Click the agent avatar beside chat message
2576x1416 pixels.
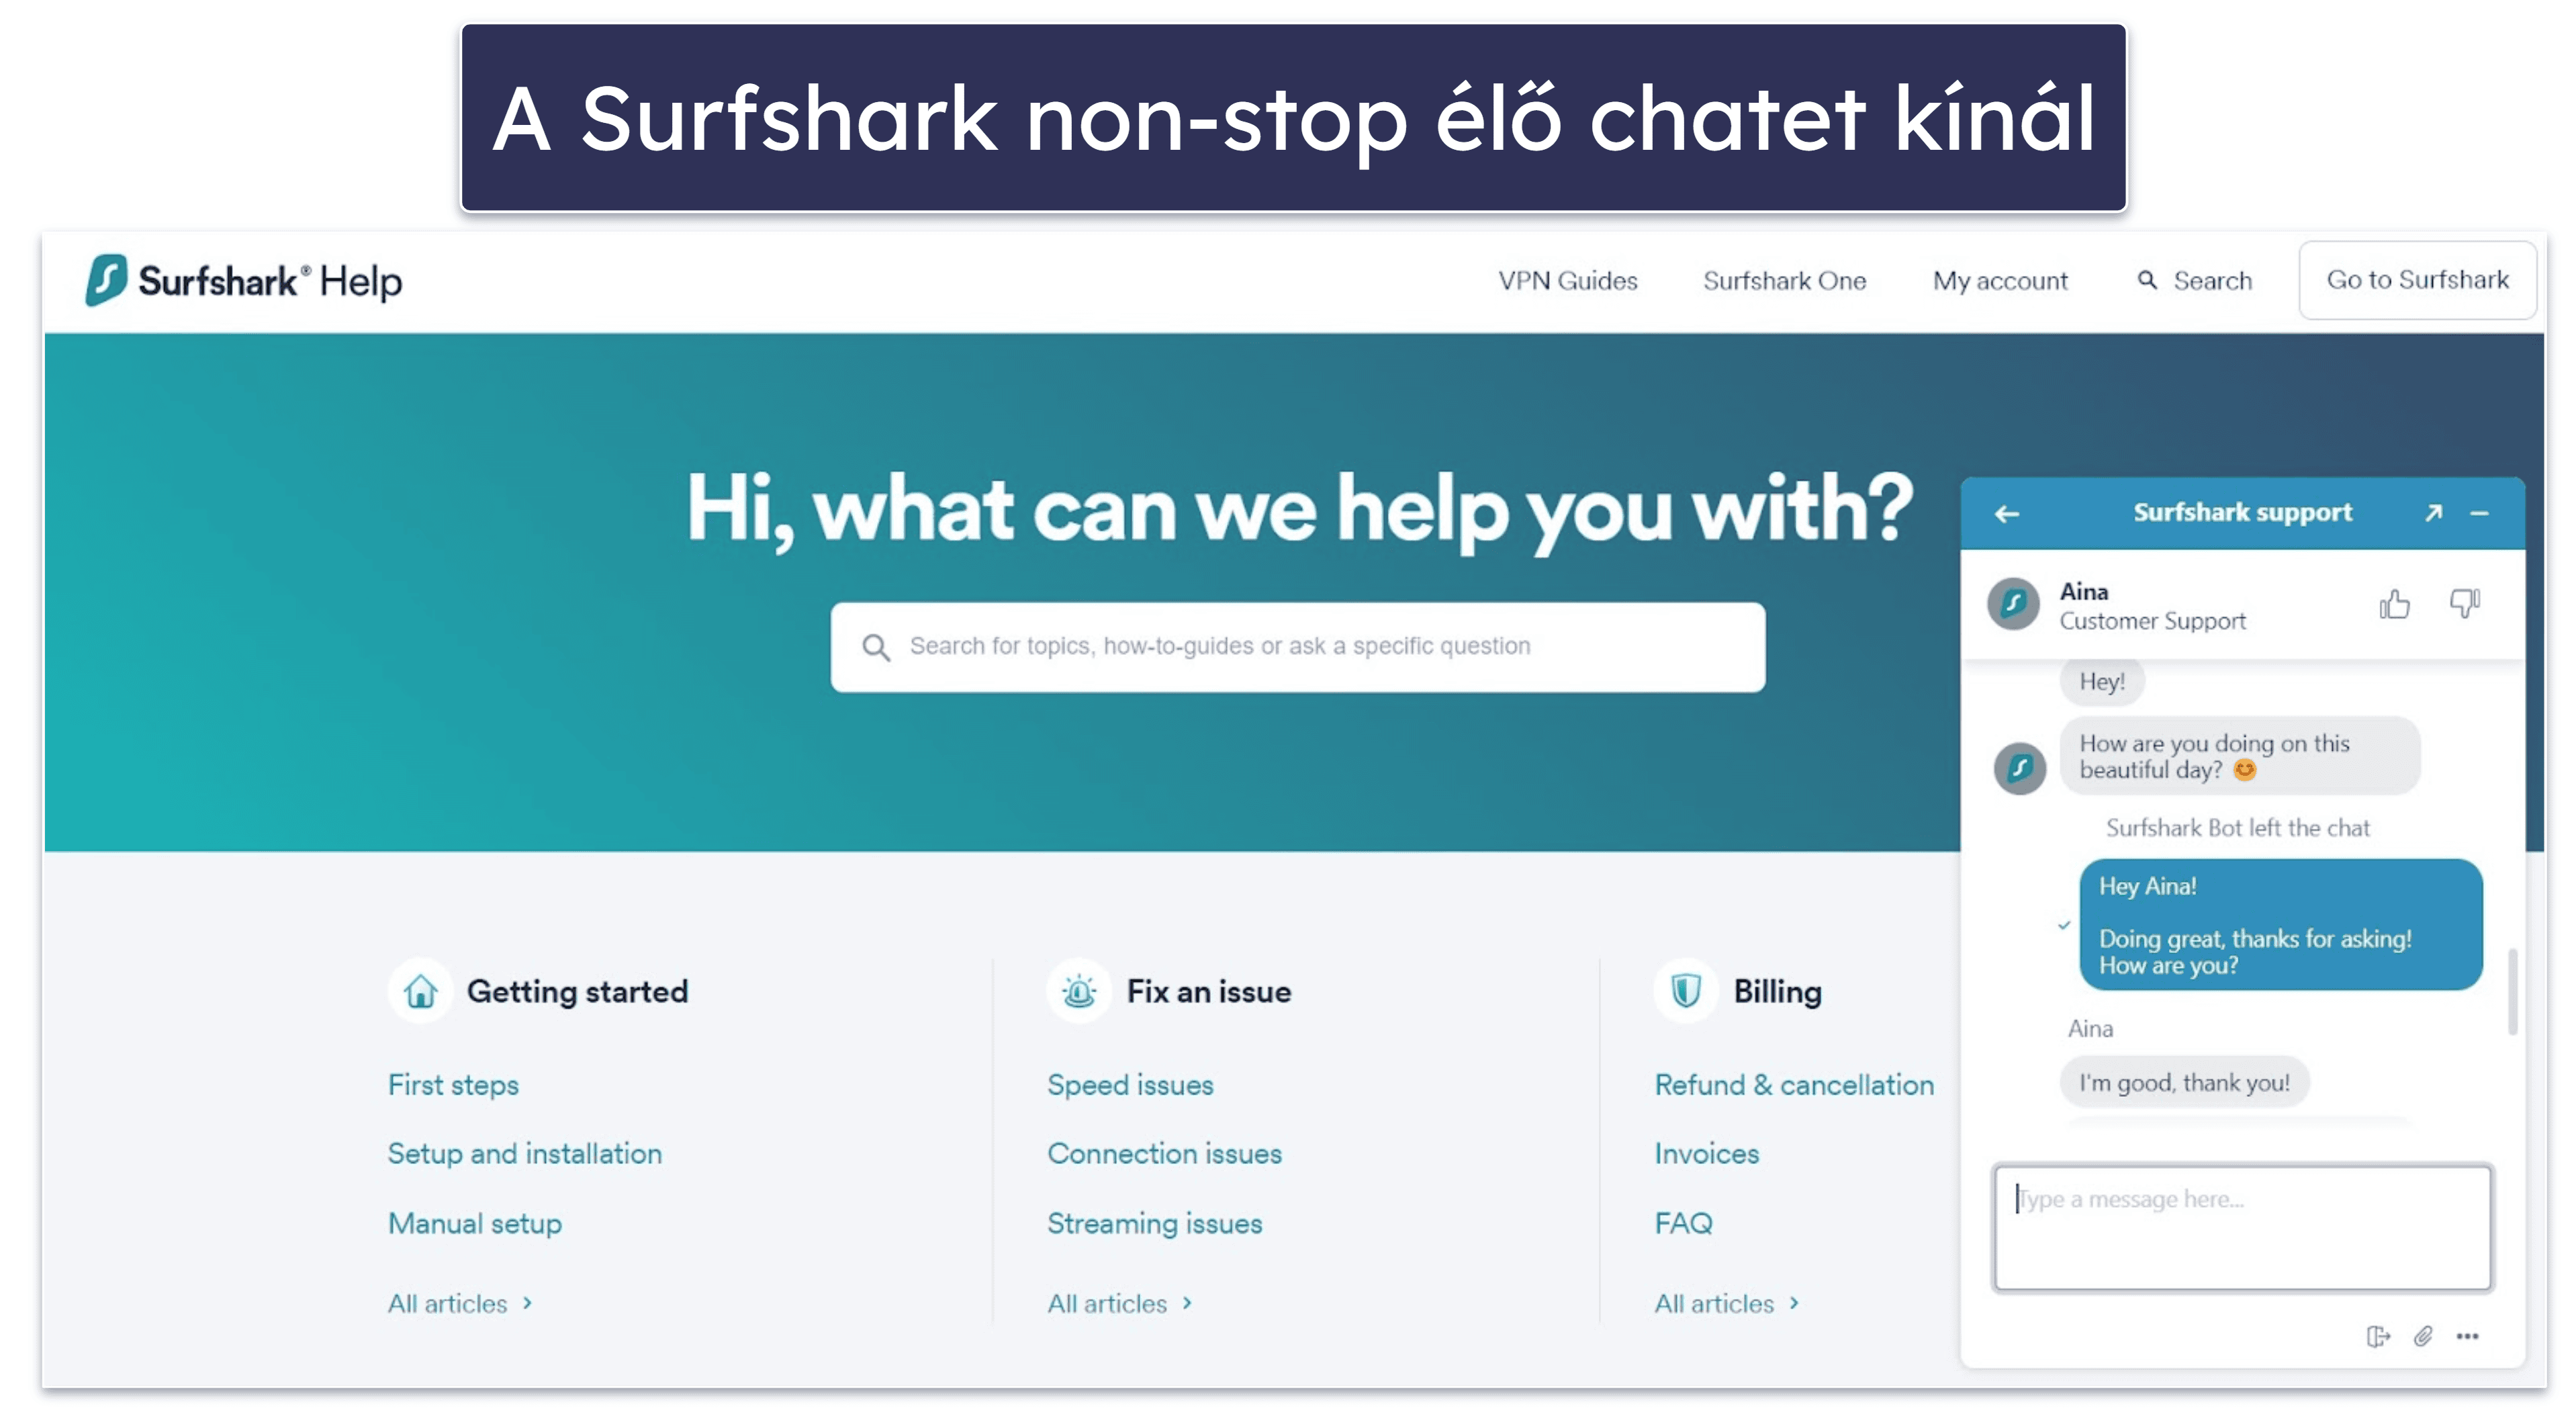2020,768
